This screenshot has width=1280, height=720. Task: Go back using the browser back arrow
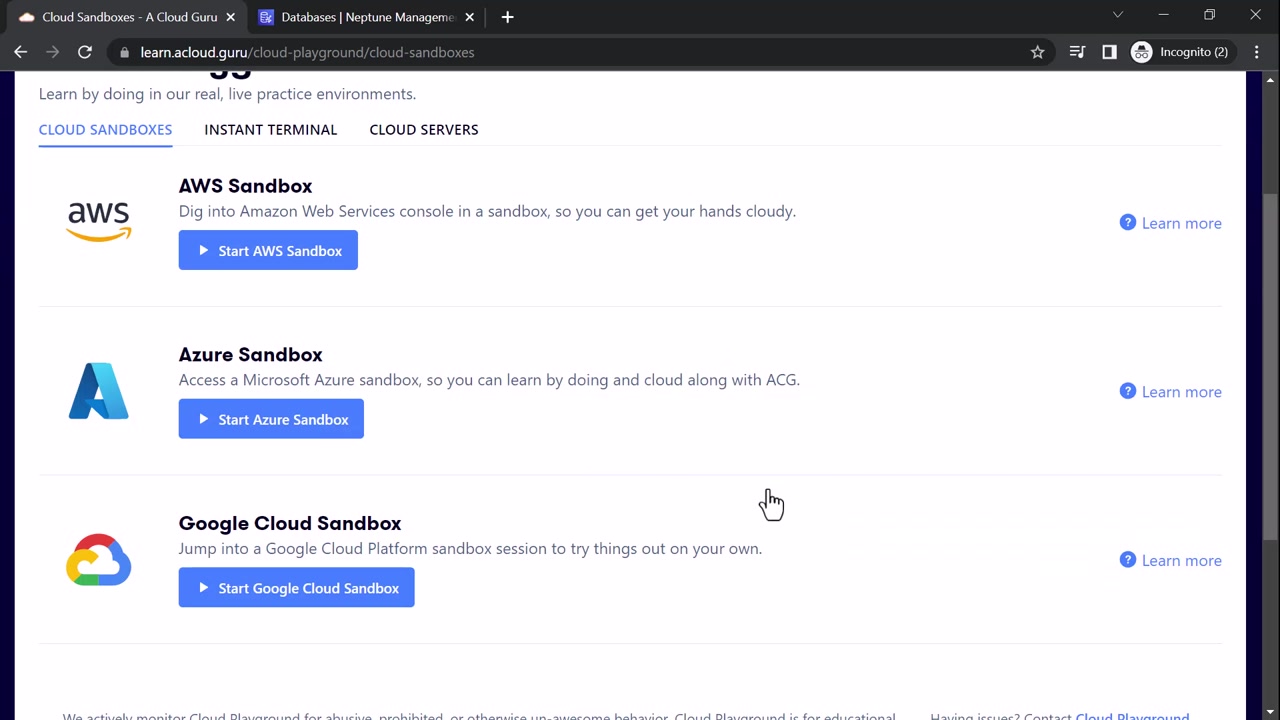pyautogui.click(x=21, y=52)
